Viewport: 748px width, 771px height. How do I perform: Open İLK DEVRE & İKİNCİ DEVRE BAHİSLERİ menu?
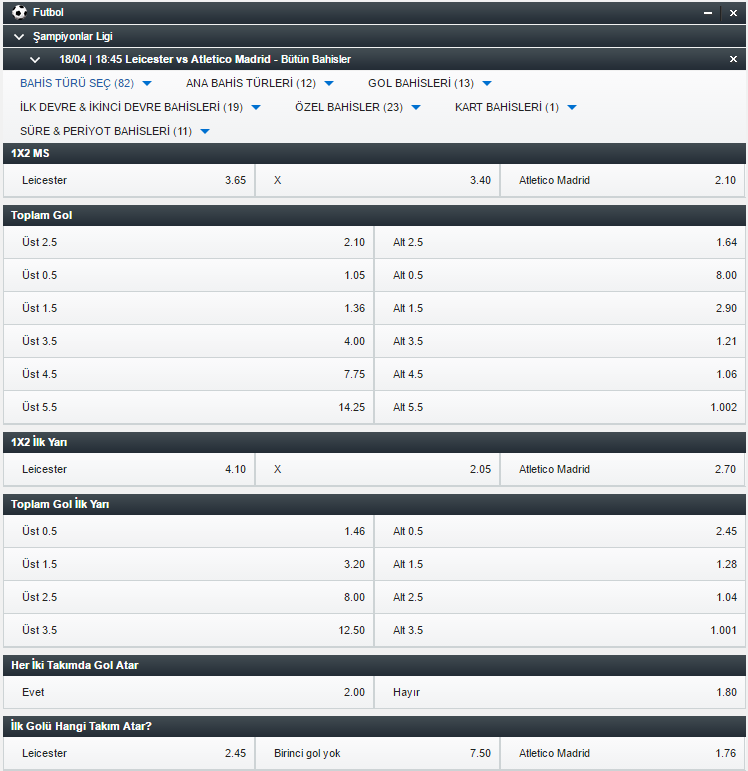[x=140, y=107]
